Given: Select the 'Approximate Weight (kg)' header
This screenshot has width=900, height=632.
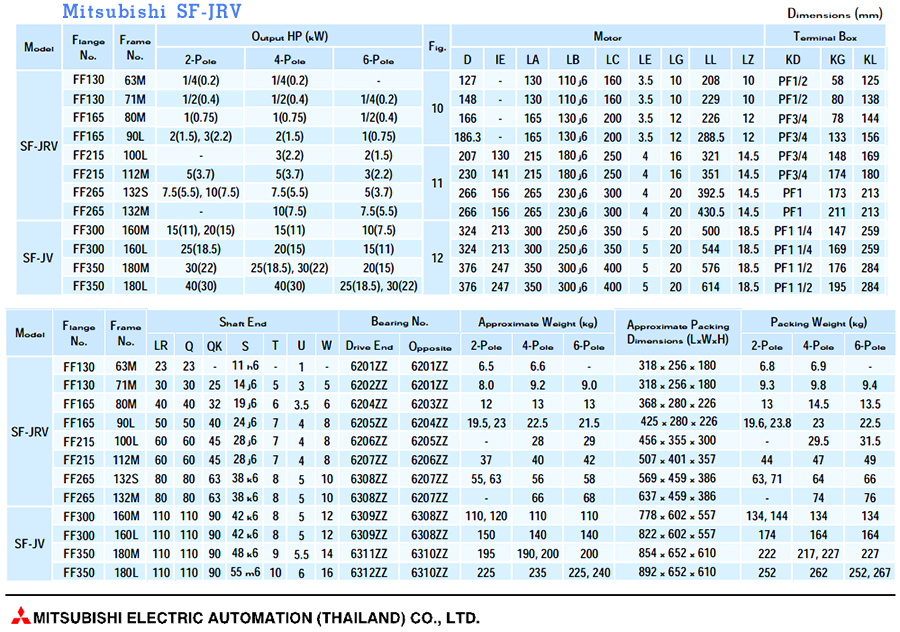Looking at the screenshot, I should coord(539,323).
